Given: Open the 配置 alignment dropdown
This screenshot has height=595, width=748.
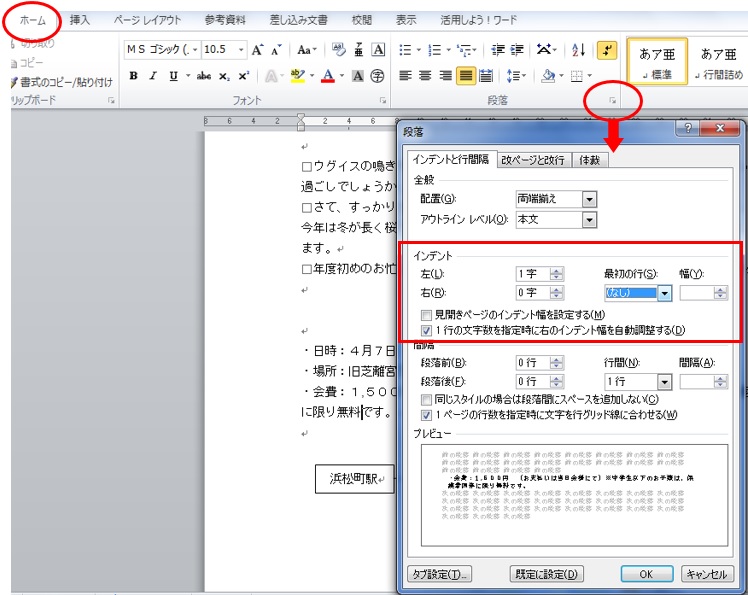Looking at the screenshot, I should point(589,199).
